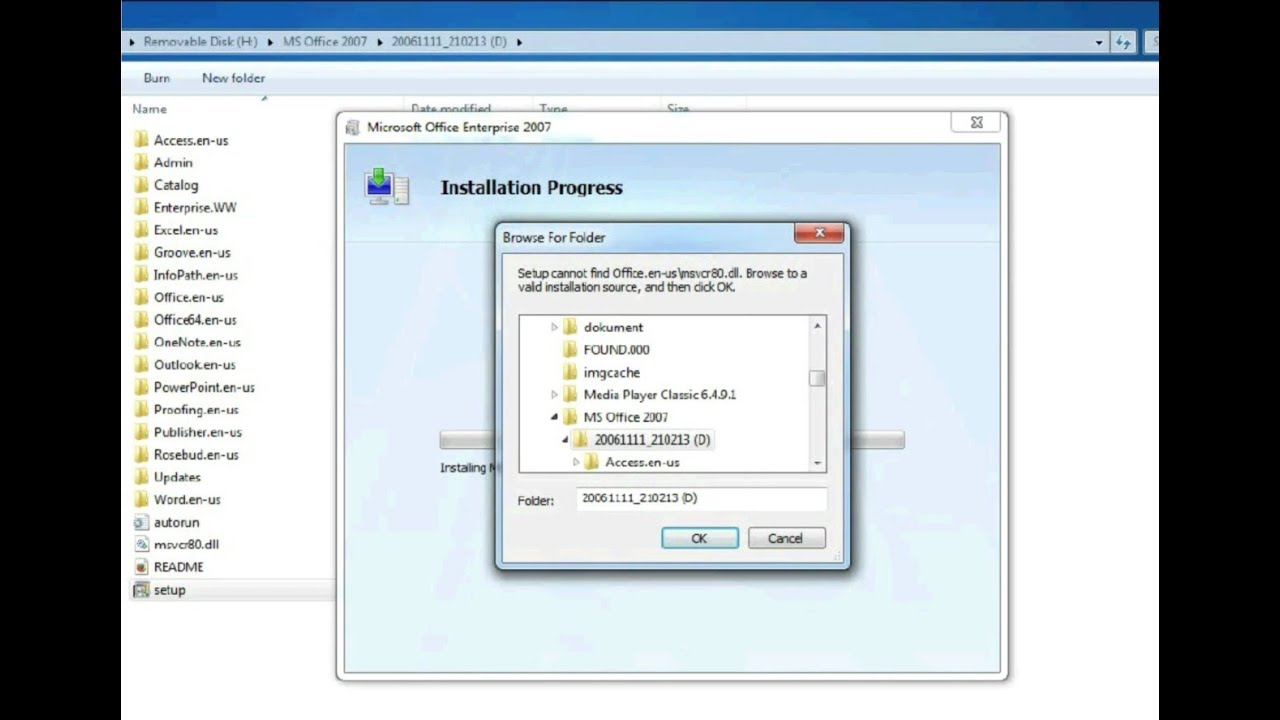
Task: Click the tree scrollbar thumb in Browse dialog
Action: point(817,378)
